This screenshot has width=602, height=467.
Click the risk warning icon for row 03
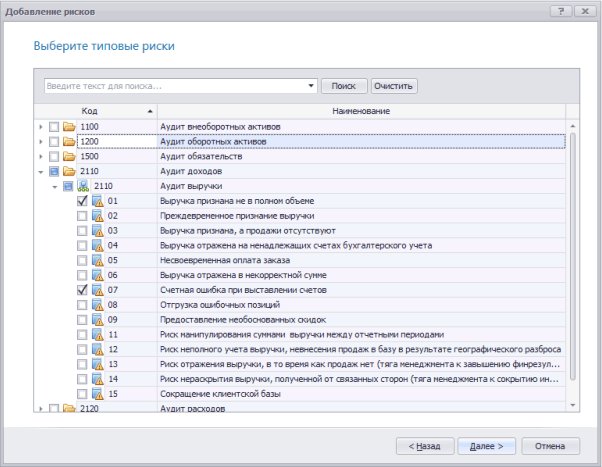(x=98, y=231)
